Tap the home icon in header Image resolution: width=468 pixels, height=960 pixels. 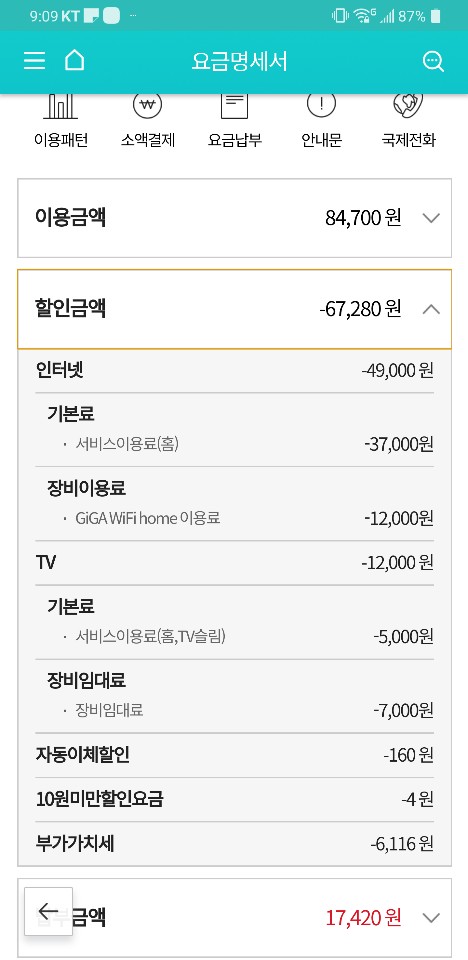point(75,60)
